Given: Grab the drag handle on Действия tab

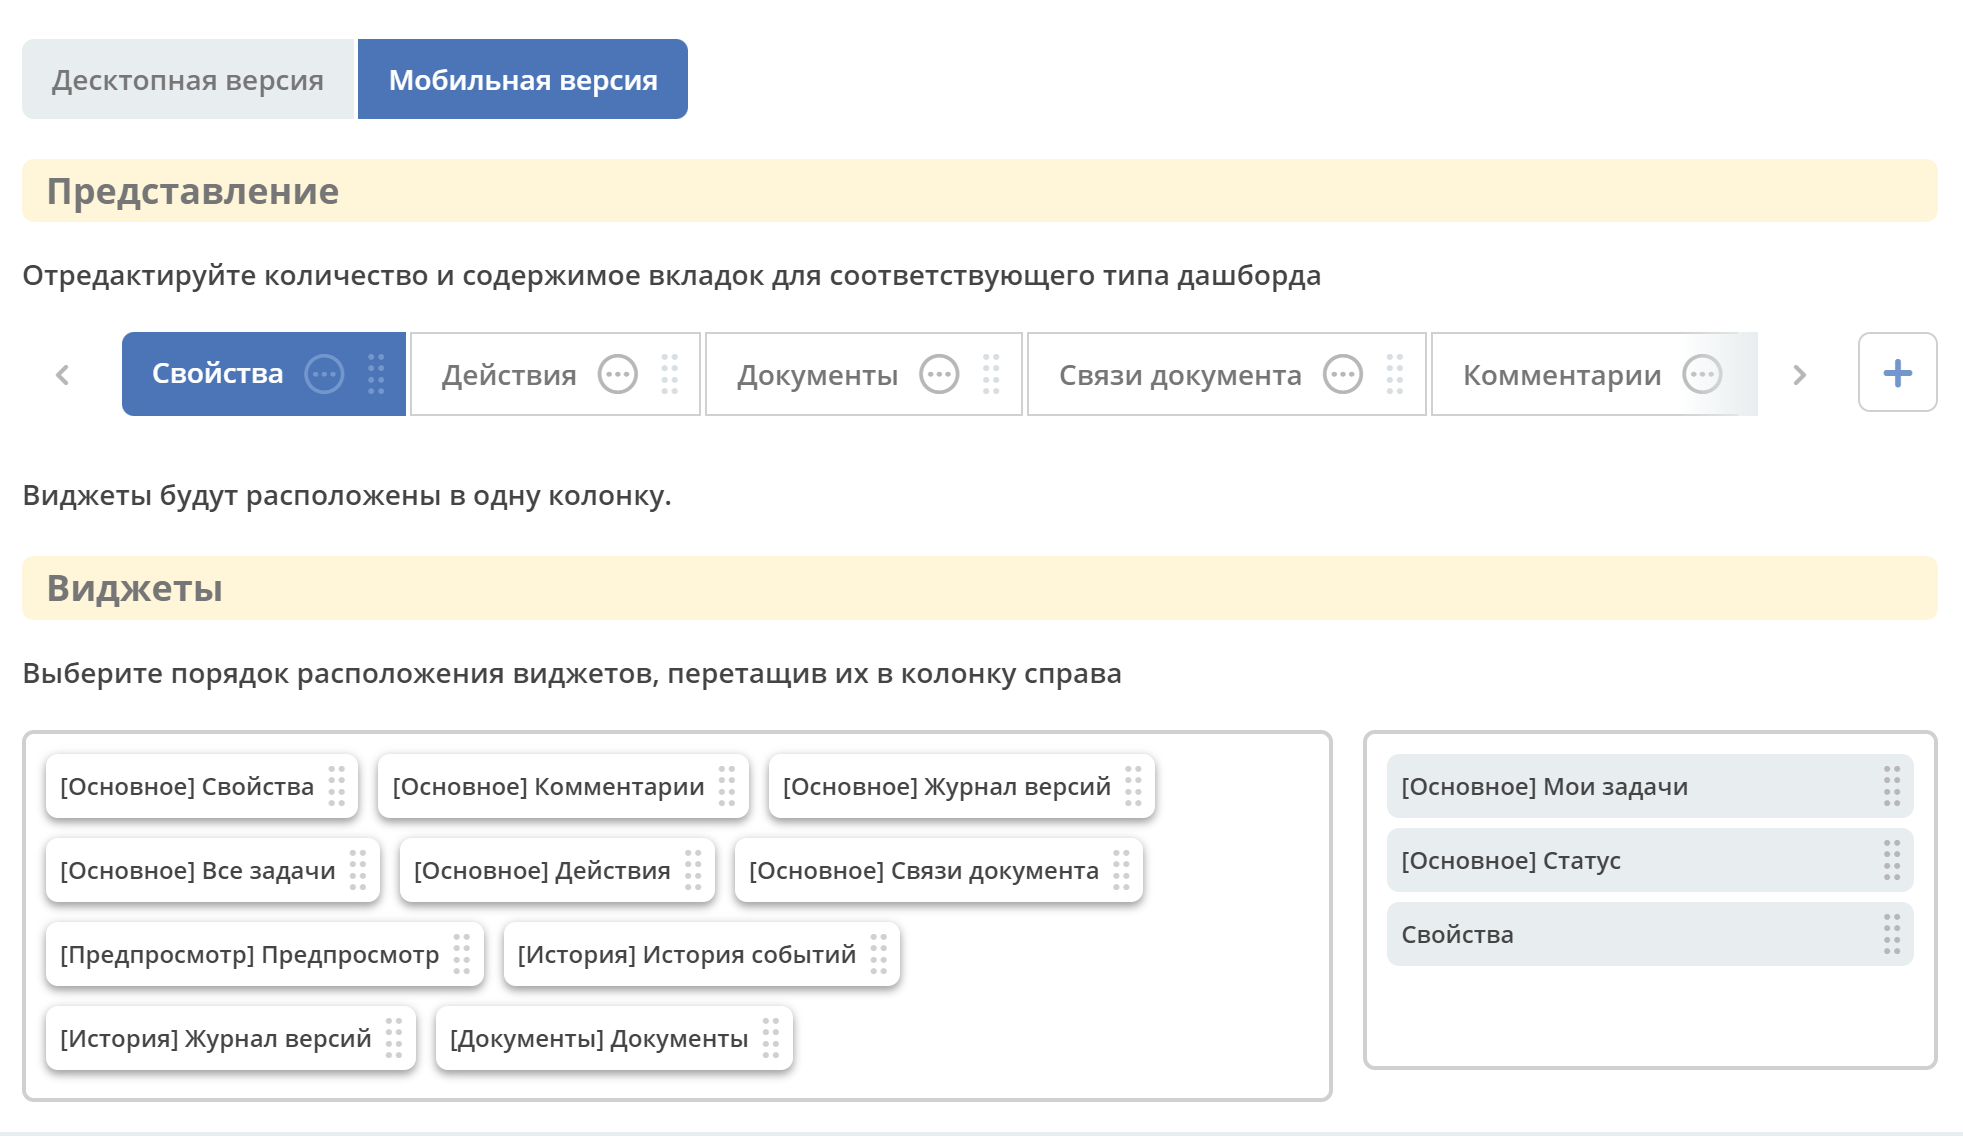Looking at the screenshot, I should point(670,375).
